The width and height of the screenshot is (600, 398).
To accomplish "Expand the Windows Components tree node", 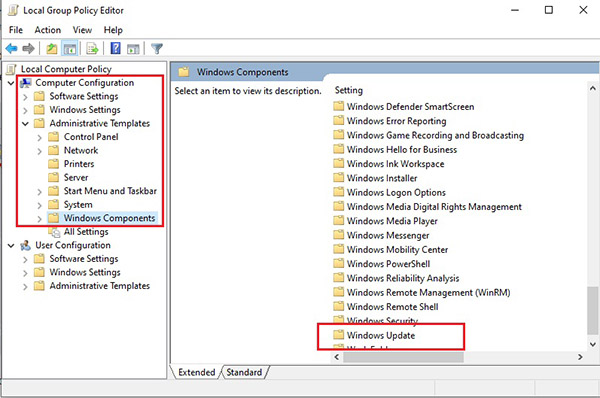I will [x=39, y=219].
